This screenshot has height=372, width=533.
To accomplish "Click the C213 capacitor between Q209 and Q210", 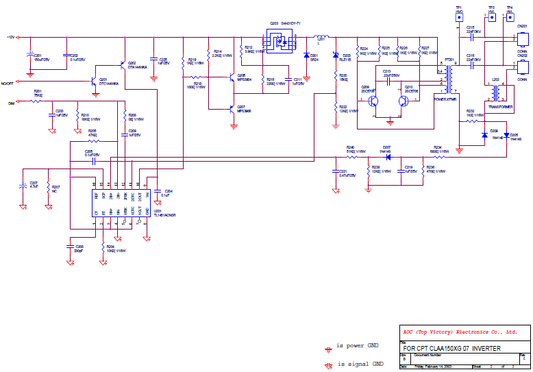I will pos(389,82).
